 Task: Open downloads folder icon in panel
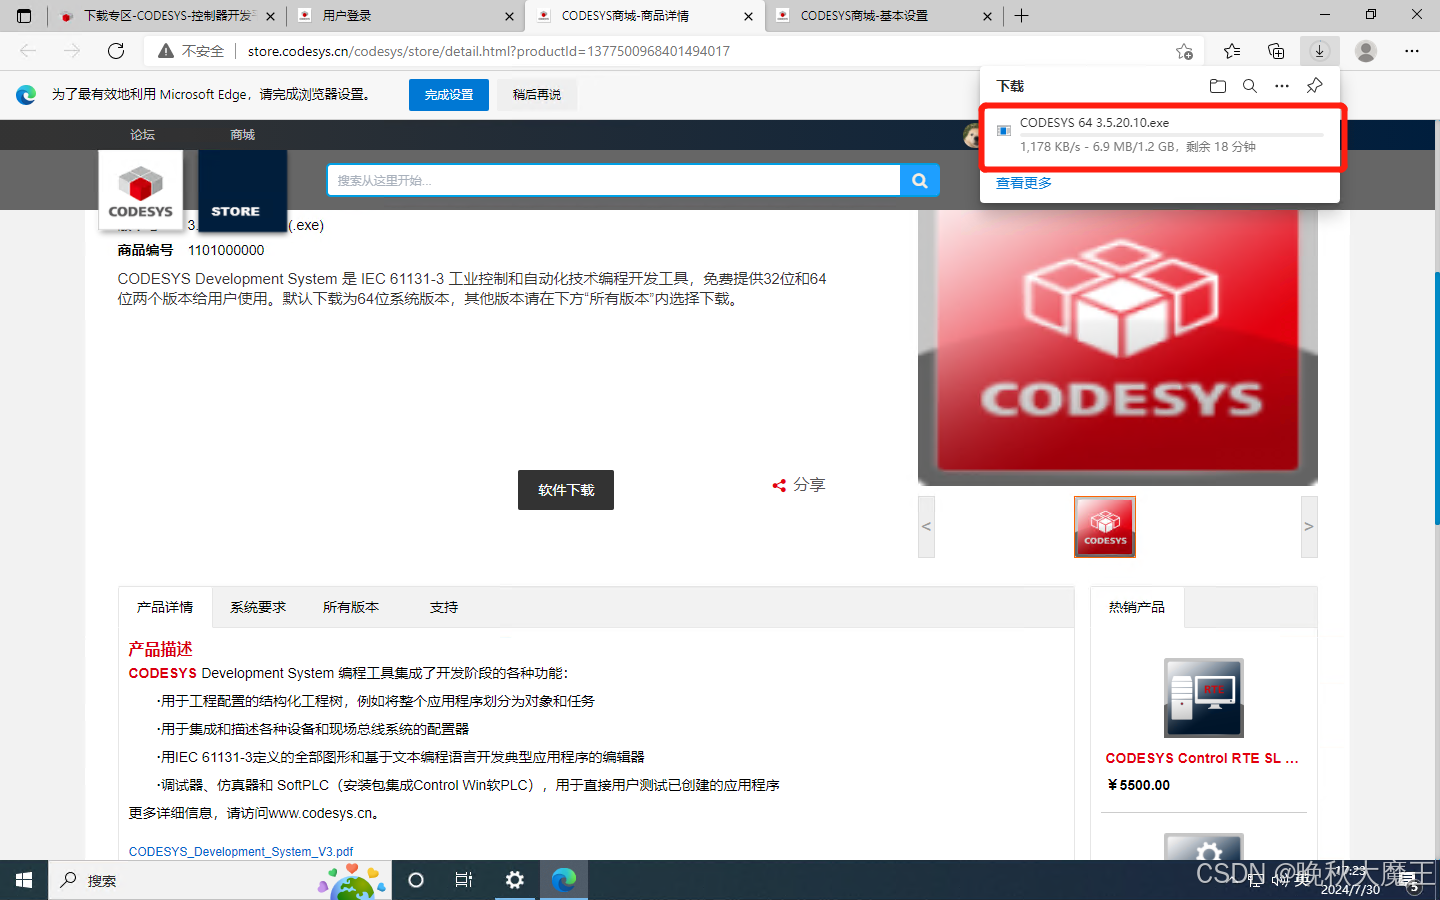(x=1218, y=86)
